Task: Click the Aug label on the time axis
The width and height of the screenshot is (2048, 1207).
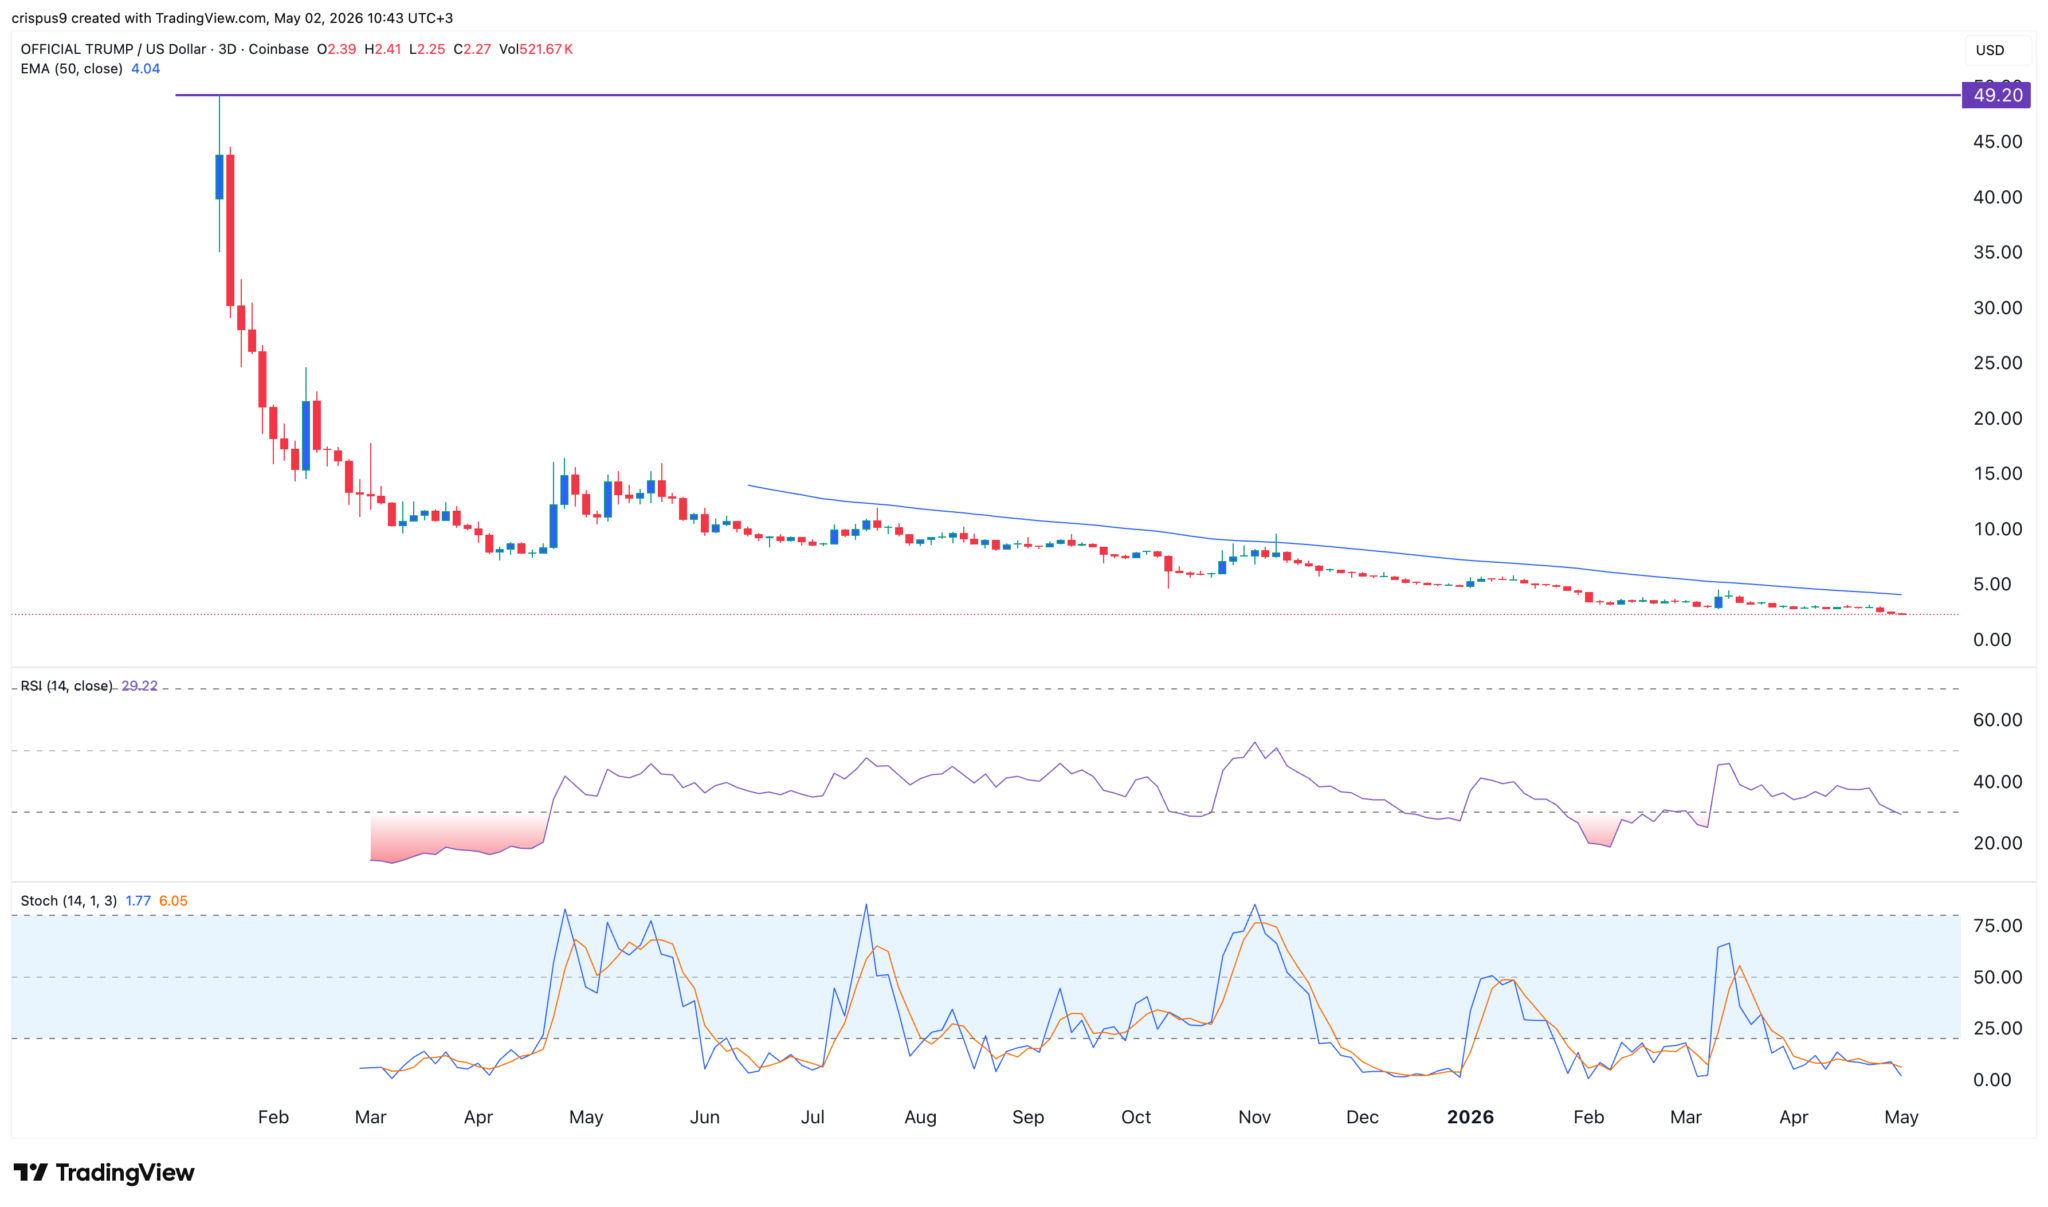Action: coord(921,1117)
